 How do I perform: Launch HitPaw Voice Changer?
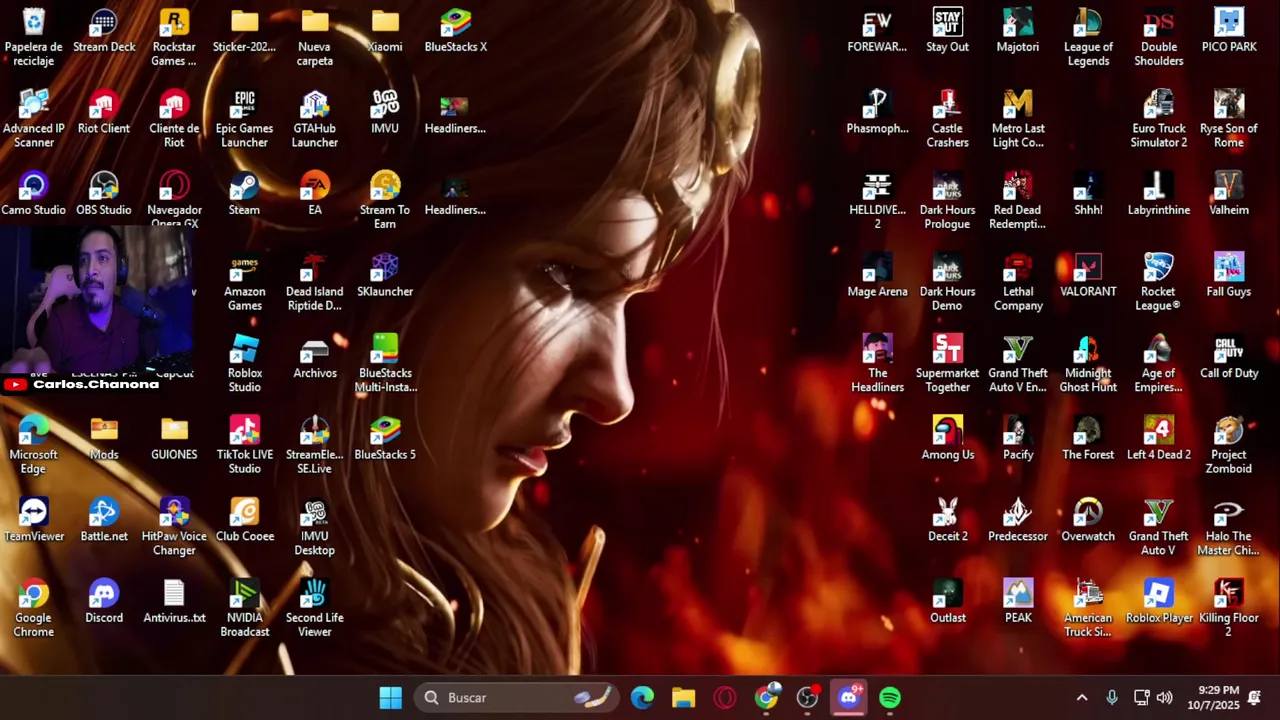tap(174, 527)
